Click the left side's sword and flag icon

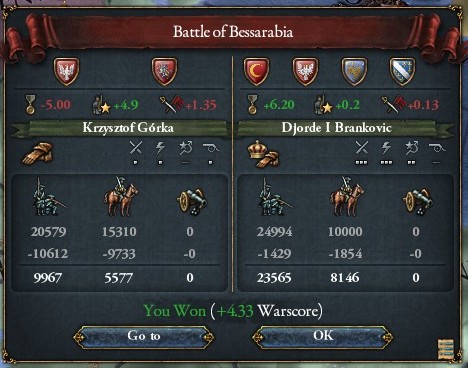(x=172, y=105)
